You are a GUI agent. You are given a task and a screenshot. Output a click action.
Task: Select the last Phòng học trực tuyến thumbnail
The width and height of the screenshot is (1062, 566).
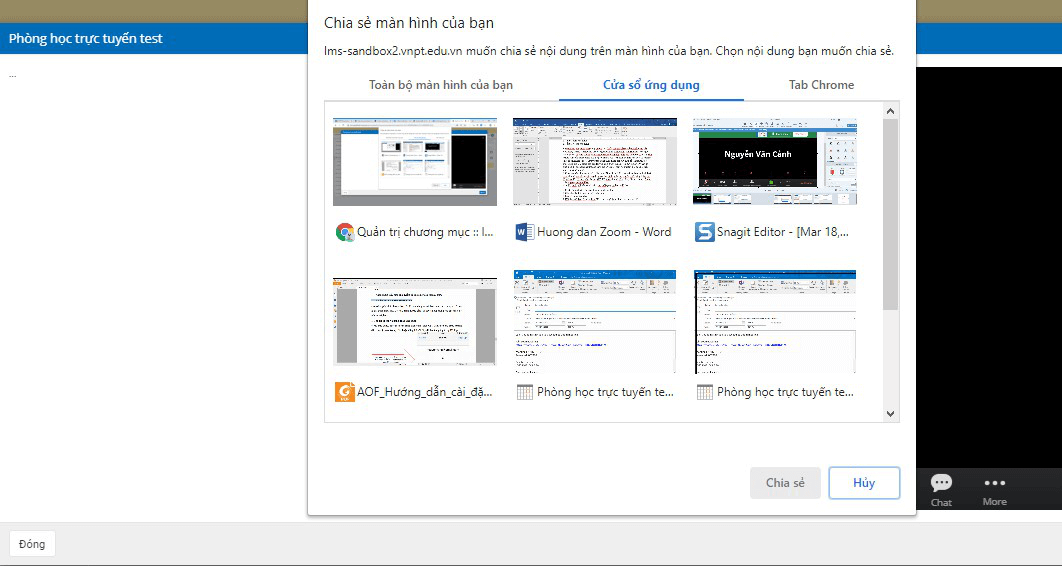(774, 321)
